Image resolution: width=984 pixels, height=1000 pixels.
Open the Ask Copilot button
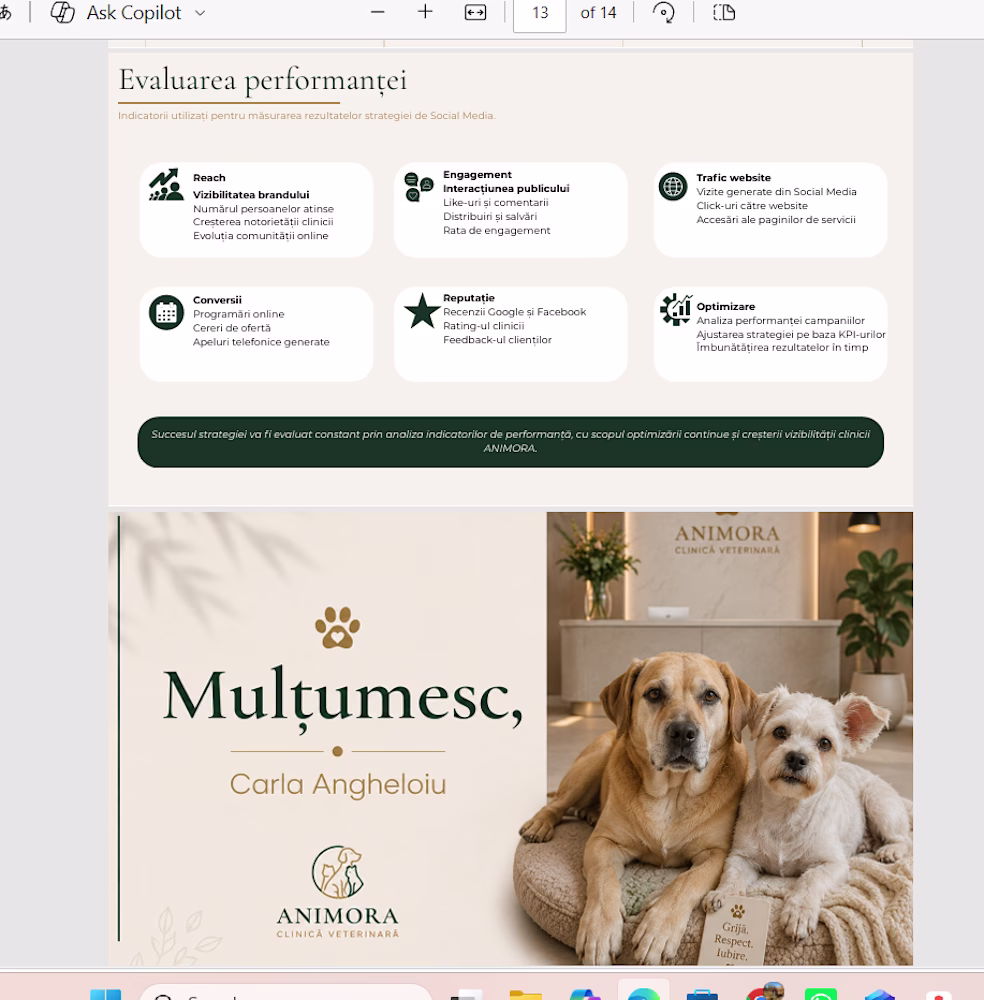(128, 12)
